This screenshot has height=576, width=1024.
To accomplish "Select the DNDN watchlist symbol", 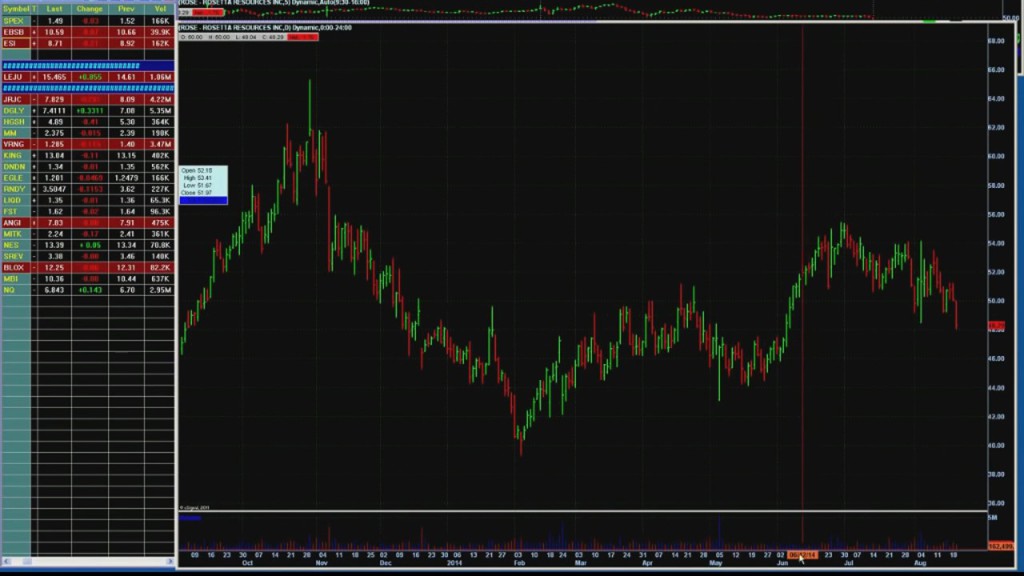I will coord(15,167).
